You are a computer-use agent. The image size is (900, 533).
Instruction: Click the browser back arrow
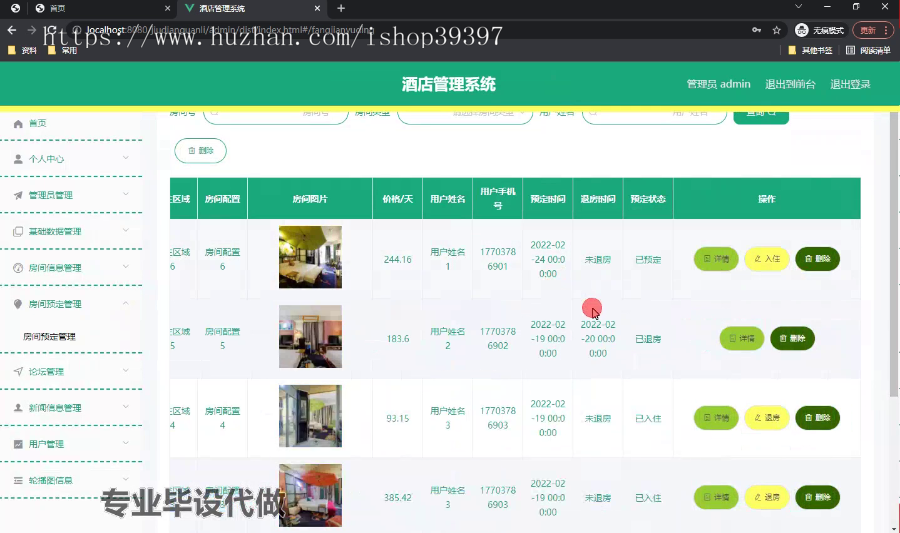coord(12,30)
